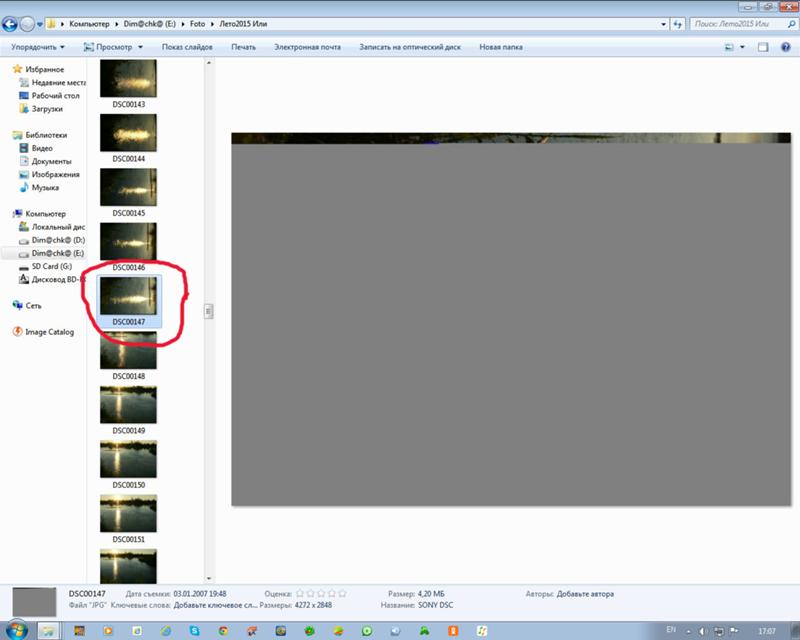The width and height of the screenshot is (800, 640).
Task: Open the Загрузки folder
Action: [41, 109]
